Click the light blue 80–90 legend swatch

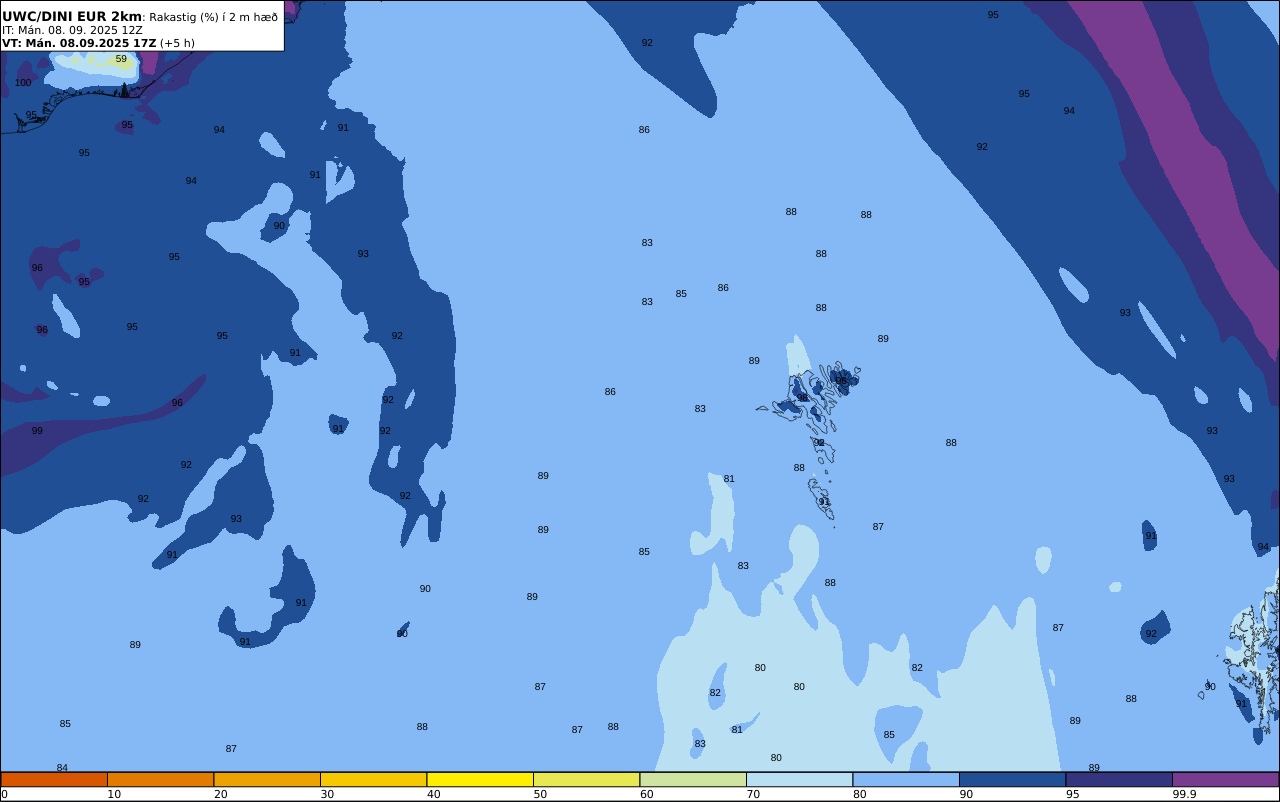(906, 779)
